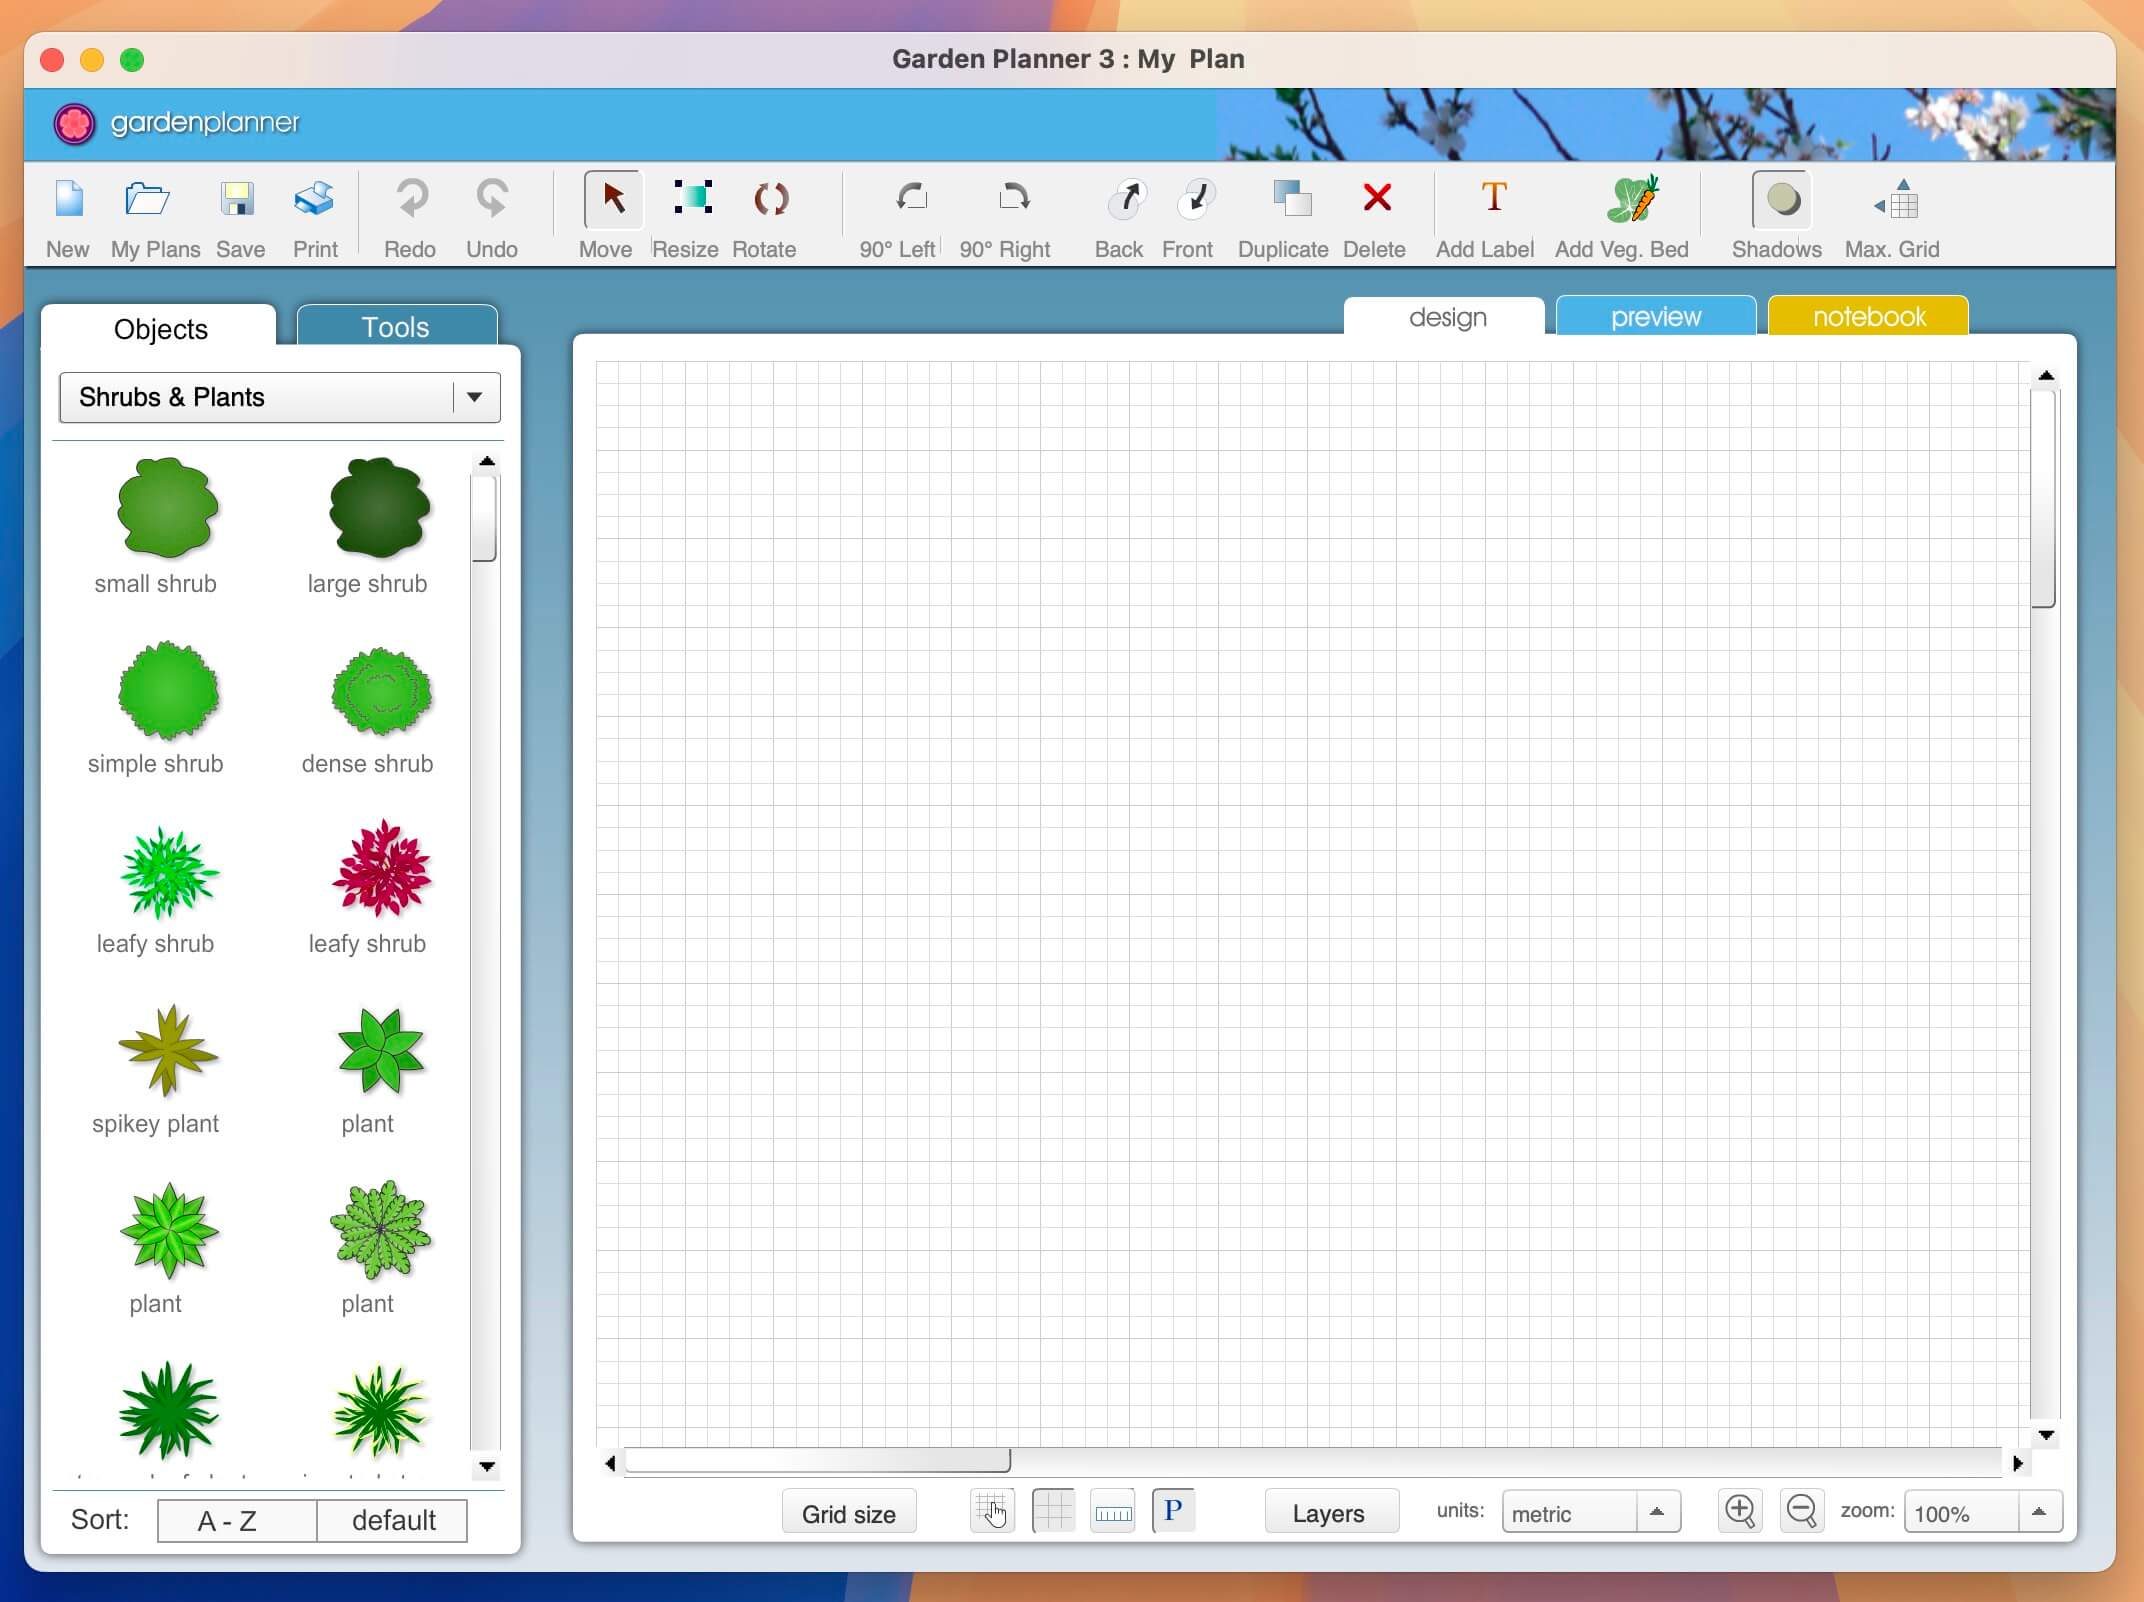
Task: Switch to the preview tab
Action: pos(1656,316)
